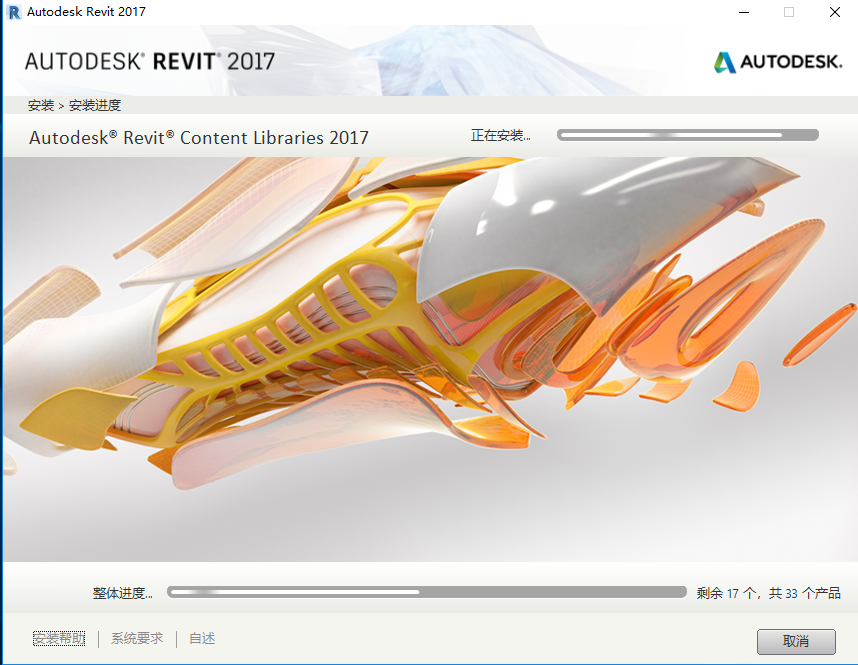Click the 正在安装... status text
The width and height of the screenshot is (858, 665).
501,135
